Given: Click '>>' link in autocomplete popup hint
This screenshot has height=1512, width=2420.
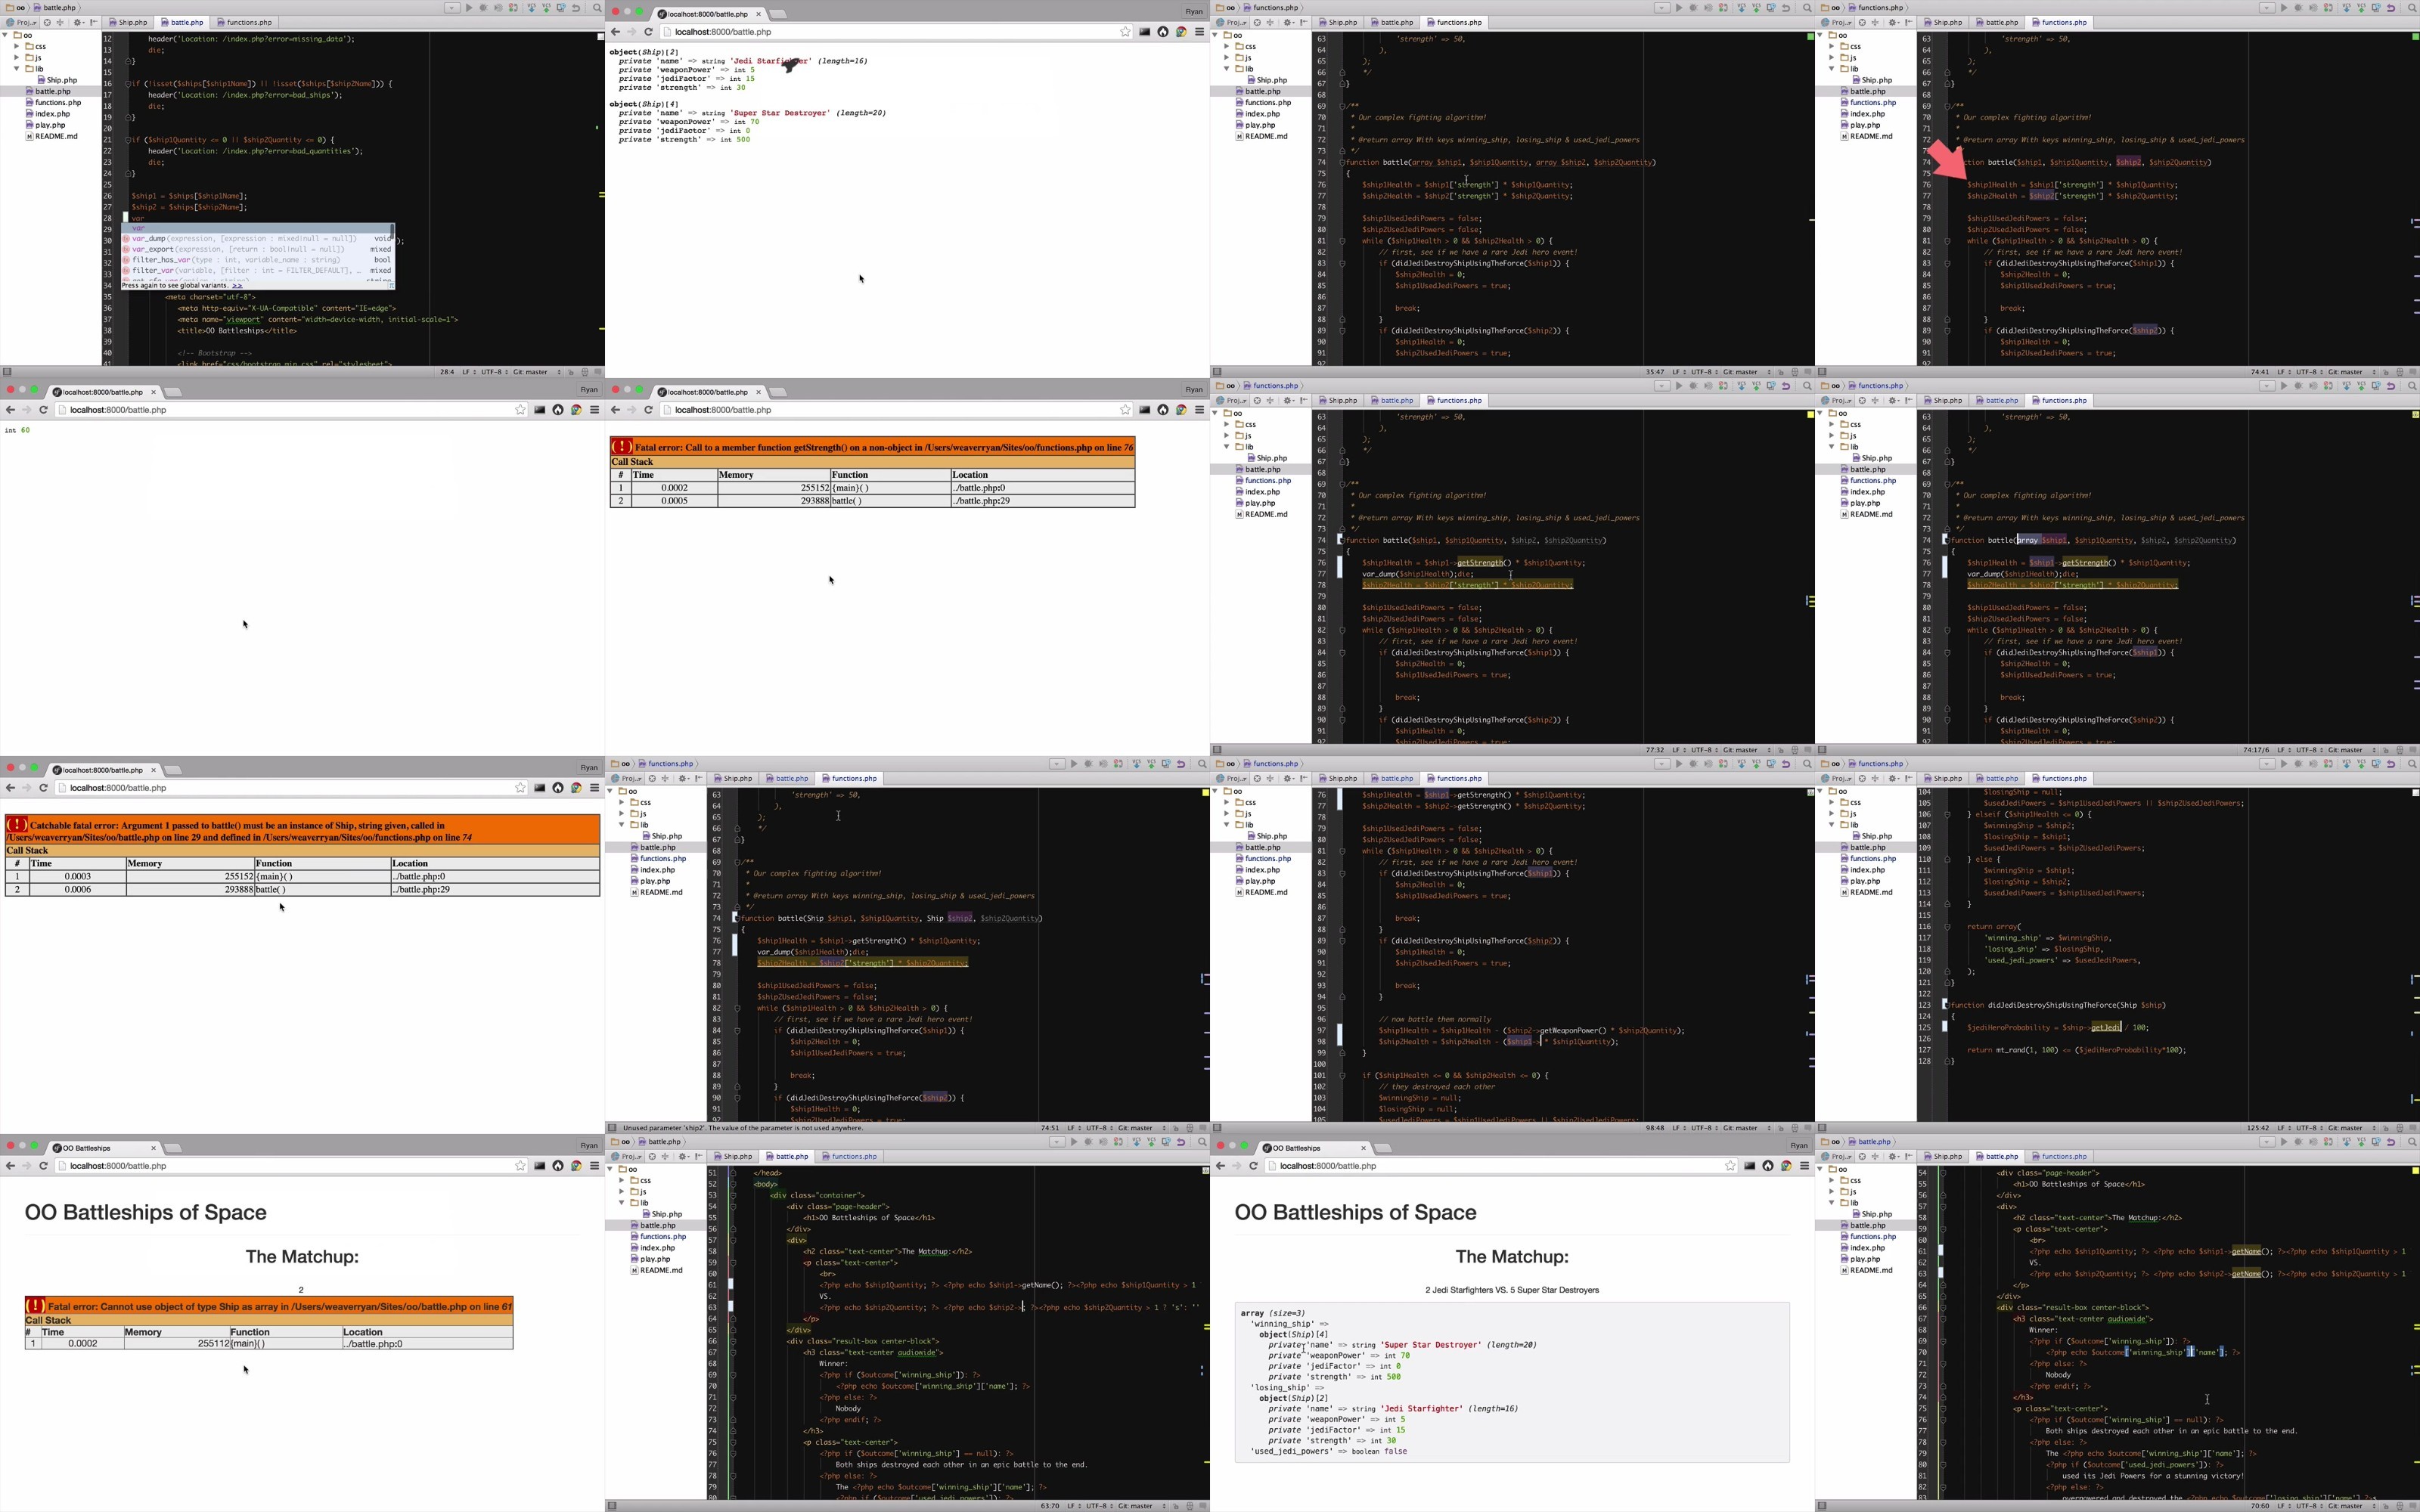Looking at the screenshot, I should 237,286.
